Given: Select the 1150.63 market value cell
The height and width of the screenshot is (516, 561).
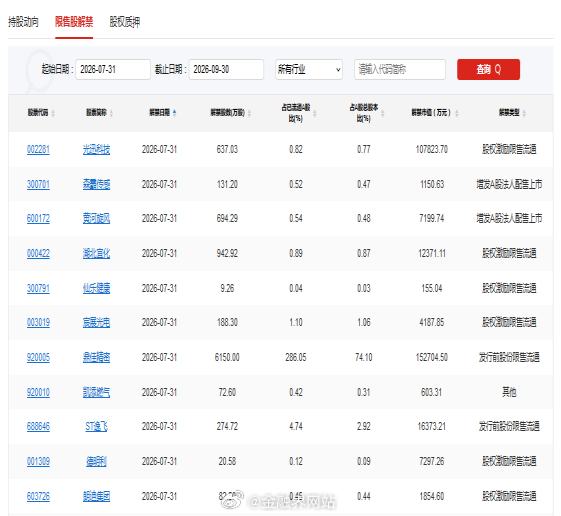Looking at the screenshot, I should 431,185.
